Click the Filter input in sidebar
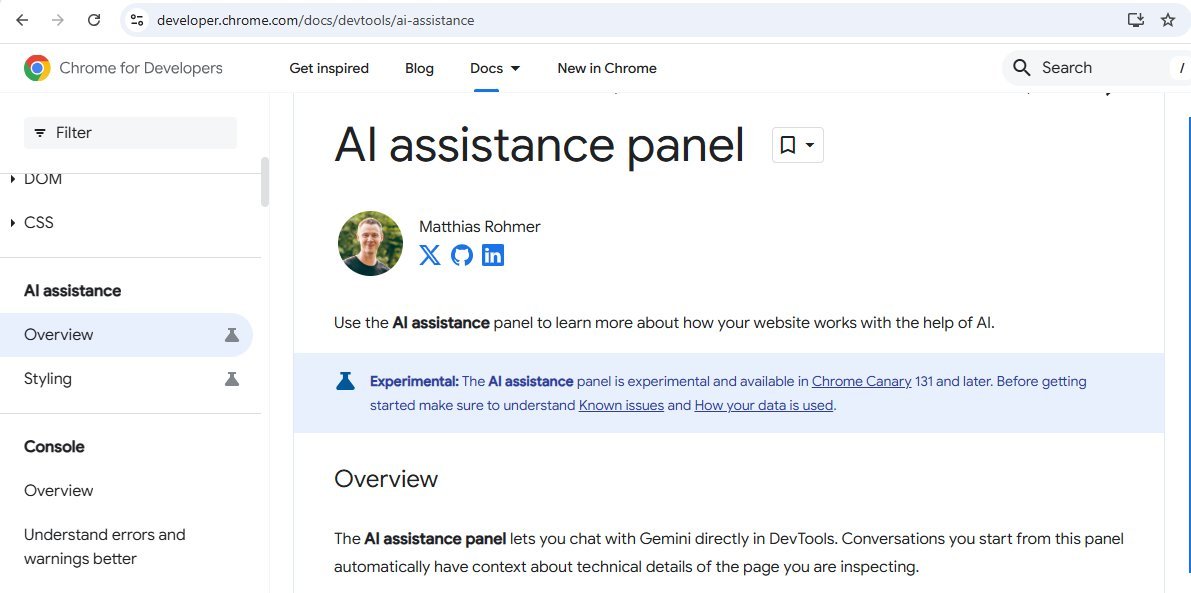This screenshot has height=593, width=1191. (x=130, y=133)
